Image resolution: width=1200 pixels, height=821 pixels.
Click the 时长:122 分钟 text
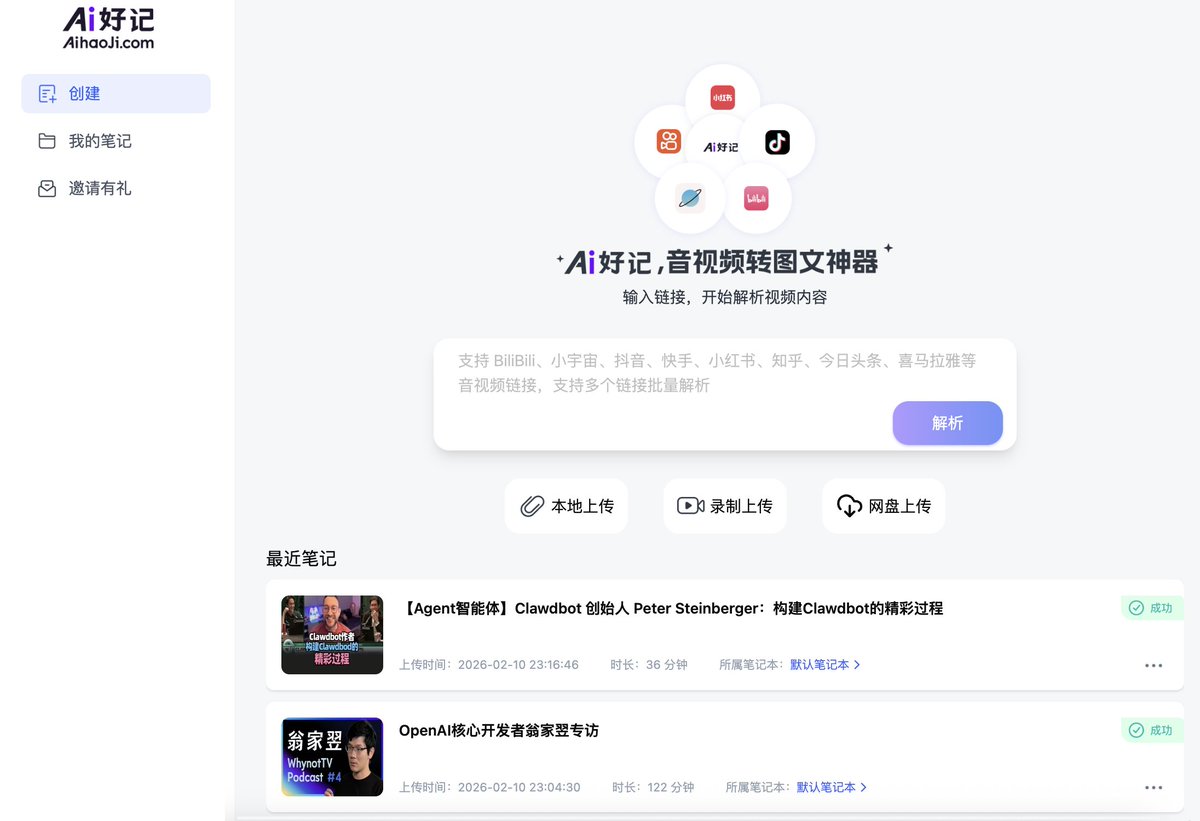(652, 787)
